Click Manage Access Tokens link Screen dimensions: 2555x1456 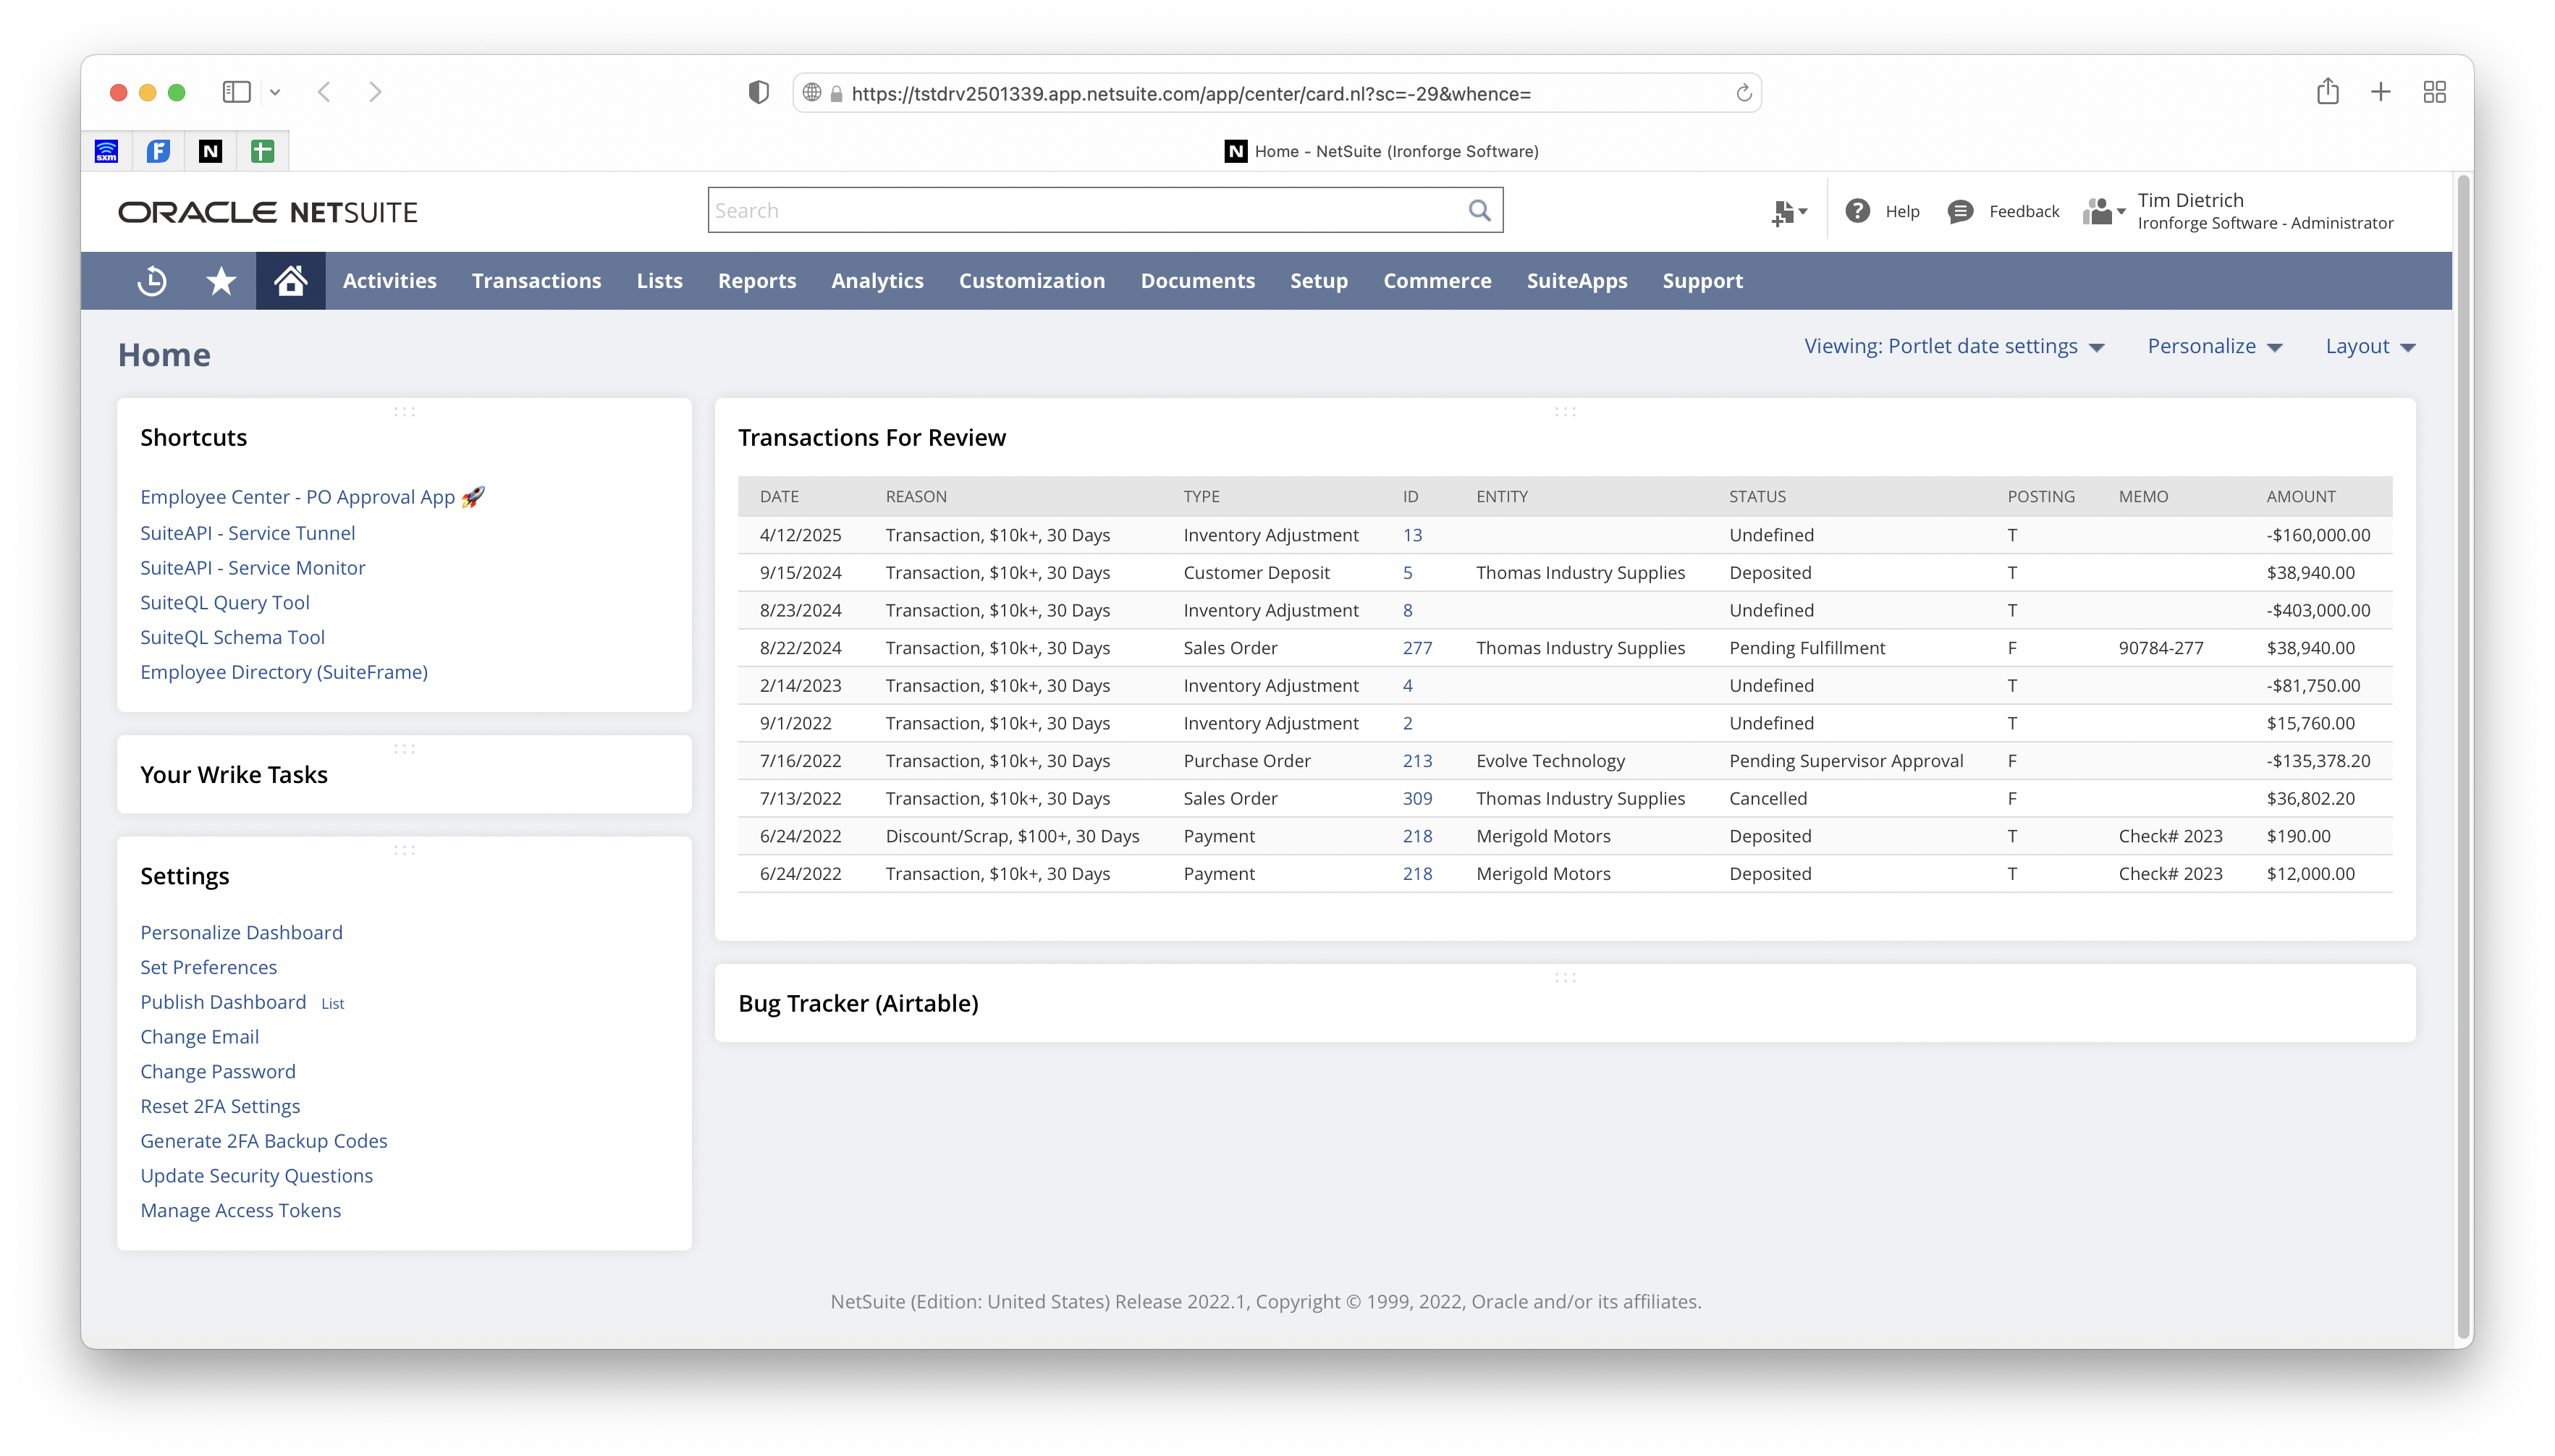pos(240,1210)
